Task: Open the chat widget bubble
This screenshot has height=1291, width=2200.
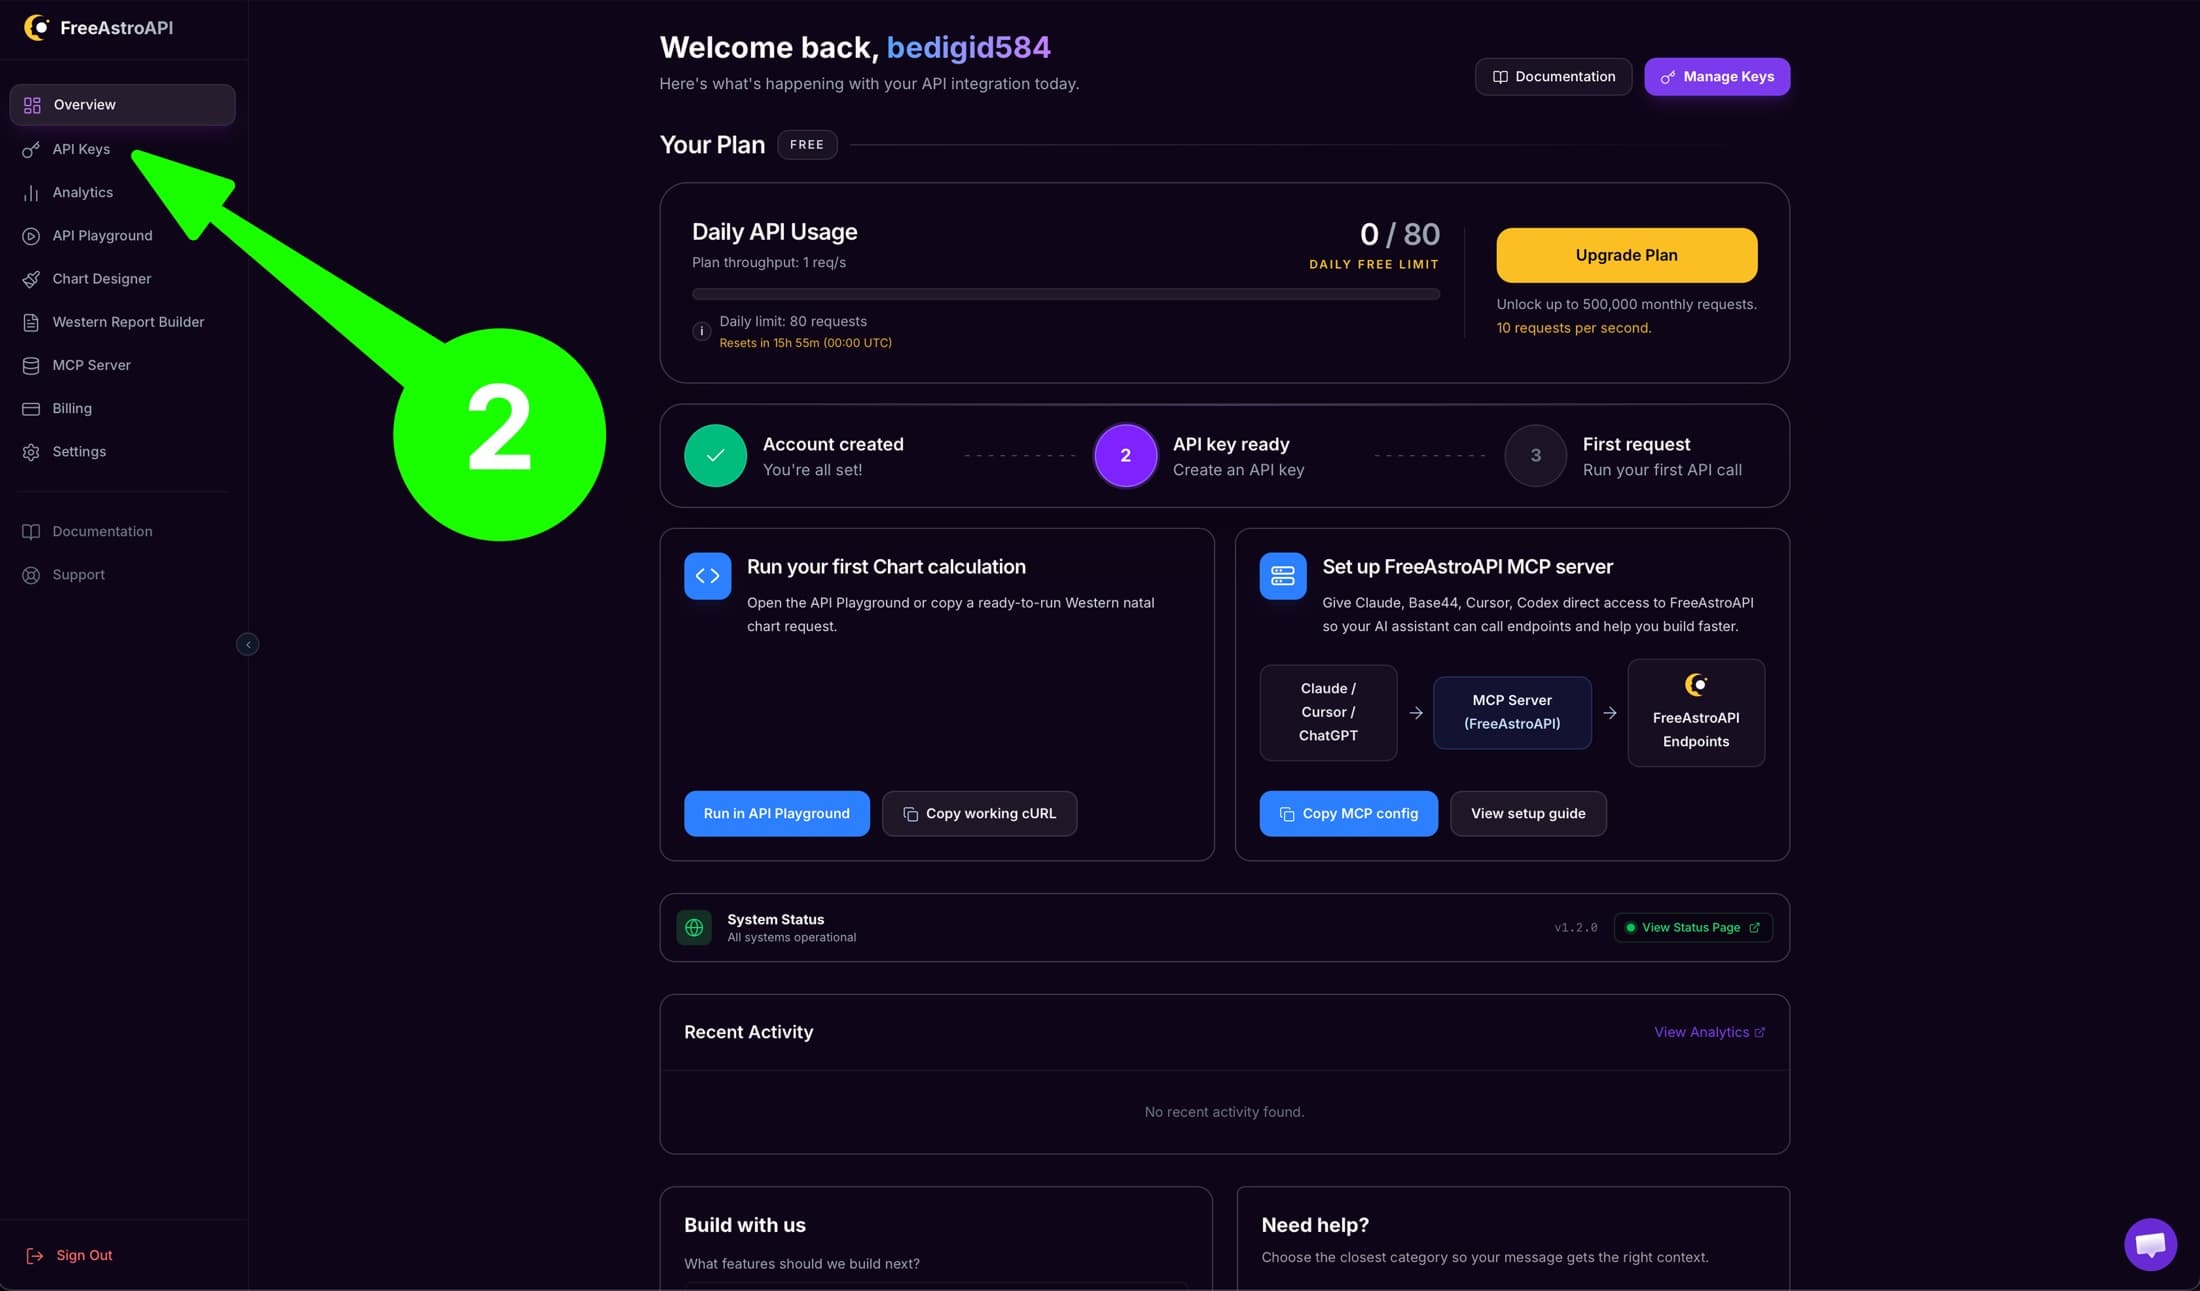Action: click(2150, 1244)
